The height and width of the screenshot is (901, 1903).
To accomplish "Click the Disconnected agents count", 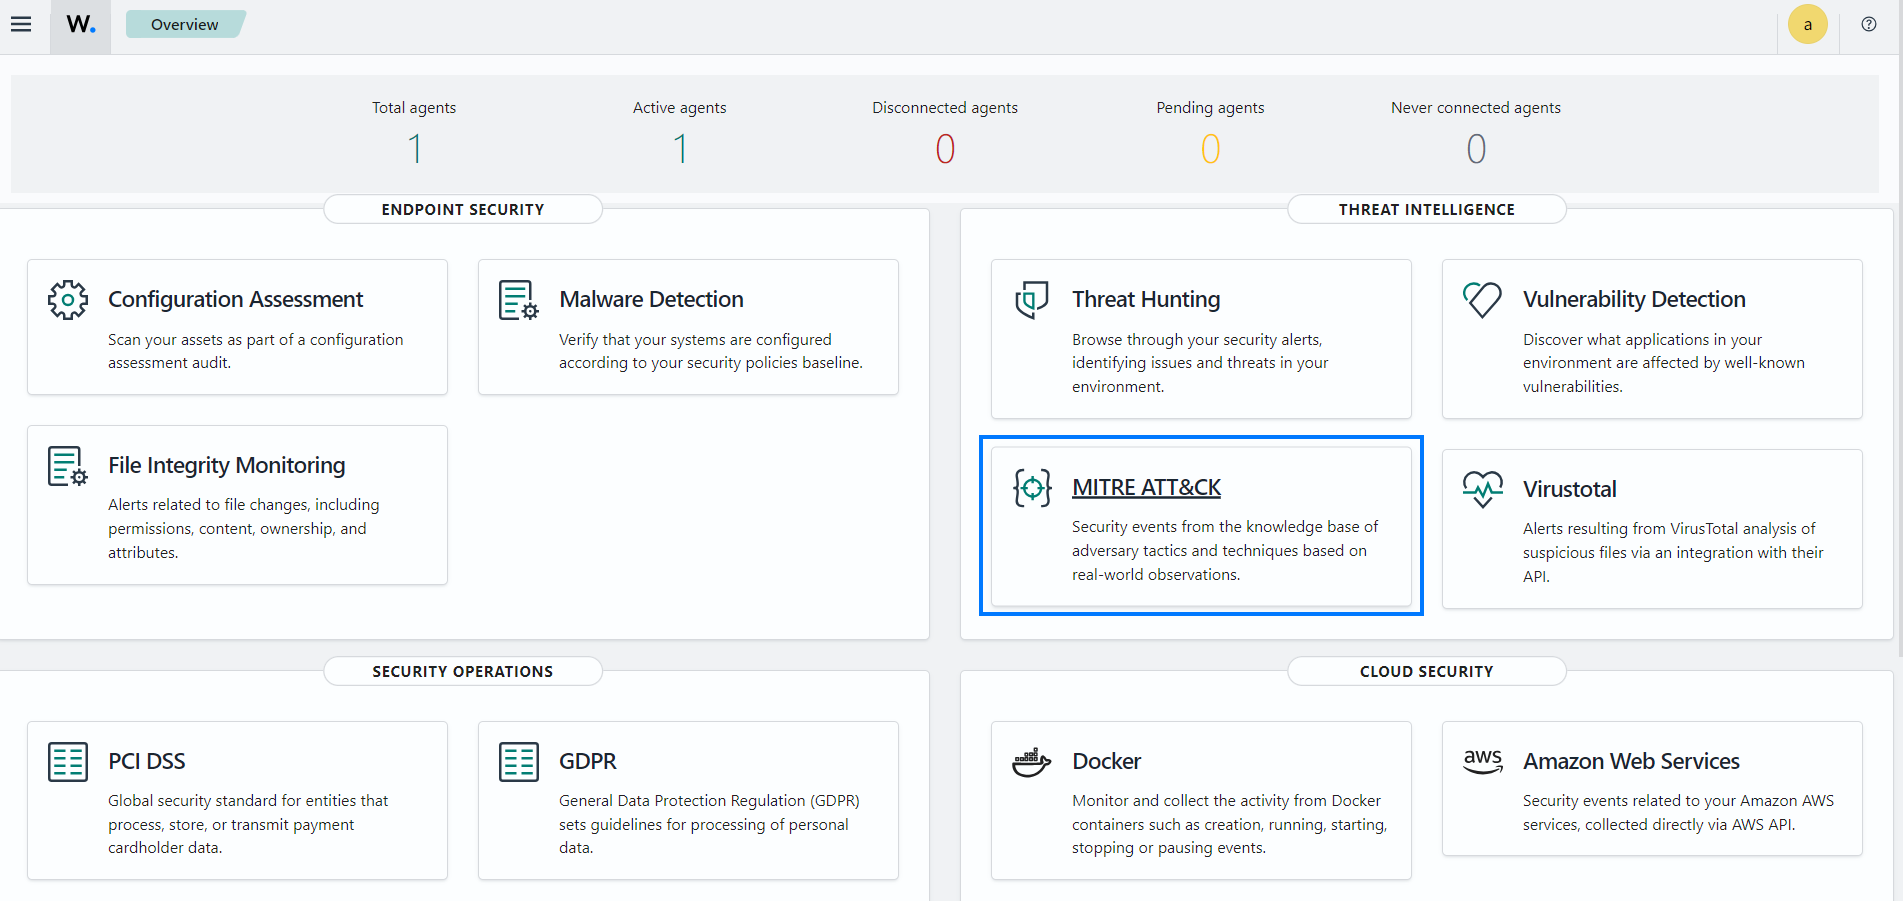I will point(945,149).
